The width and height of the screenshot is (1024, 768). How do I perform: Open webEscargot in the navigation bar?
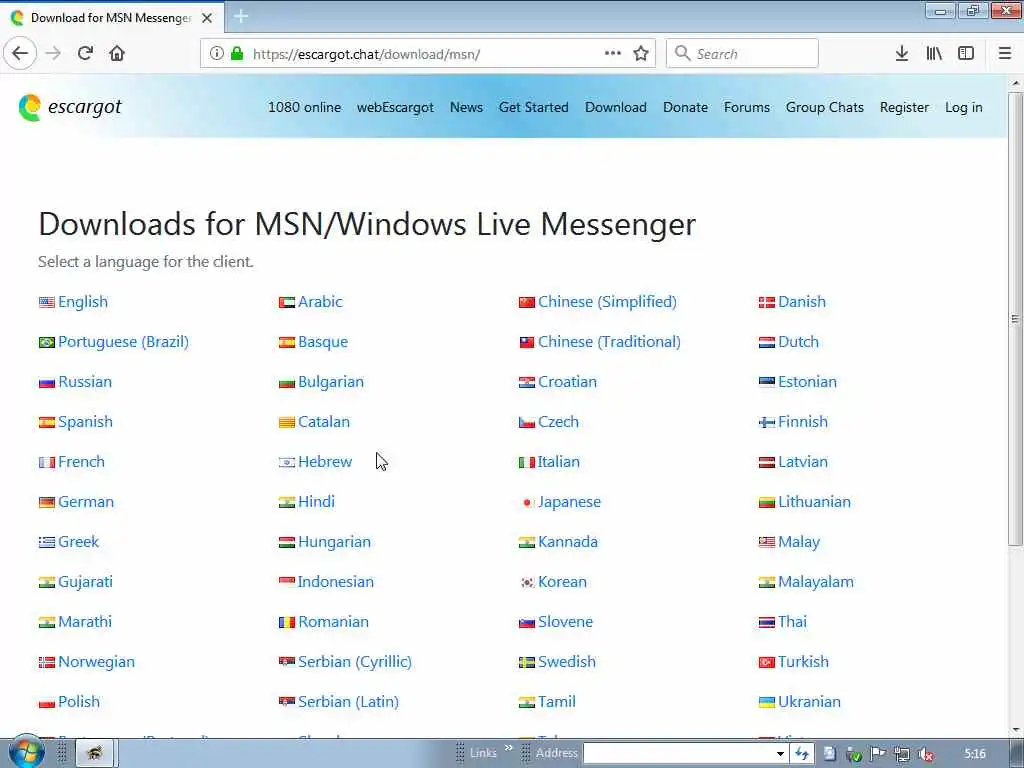(395, 107)
